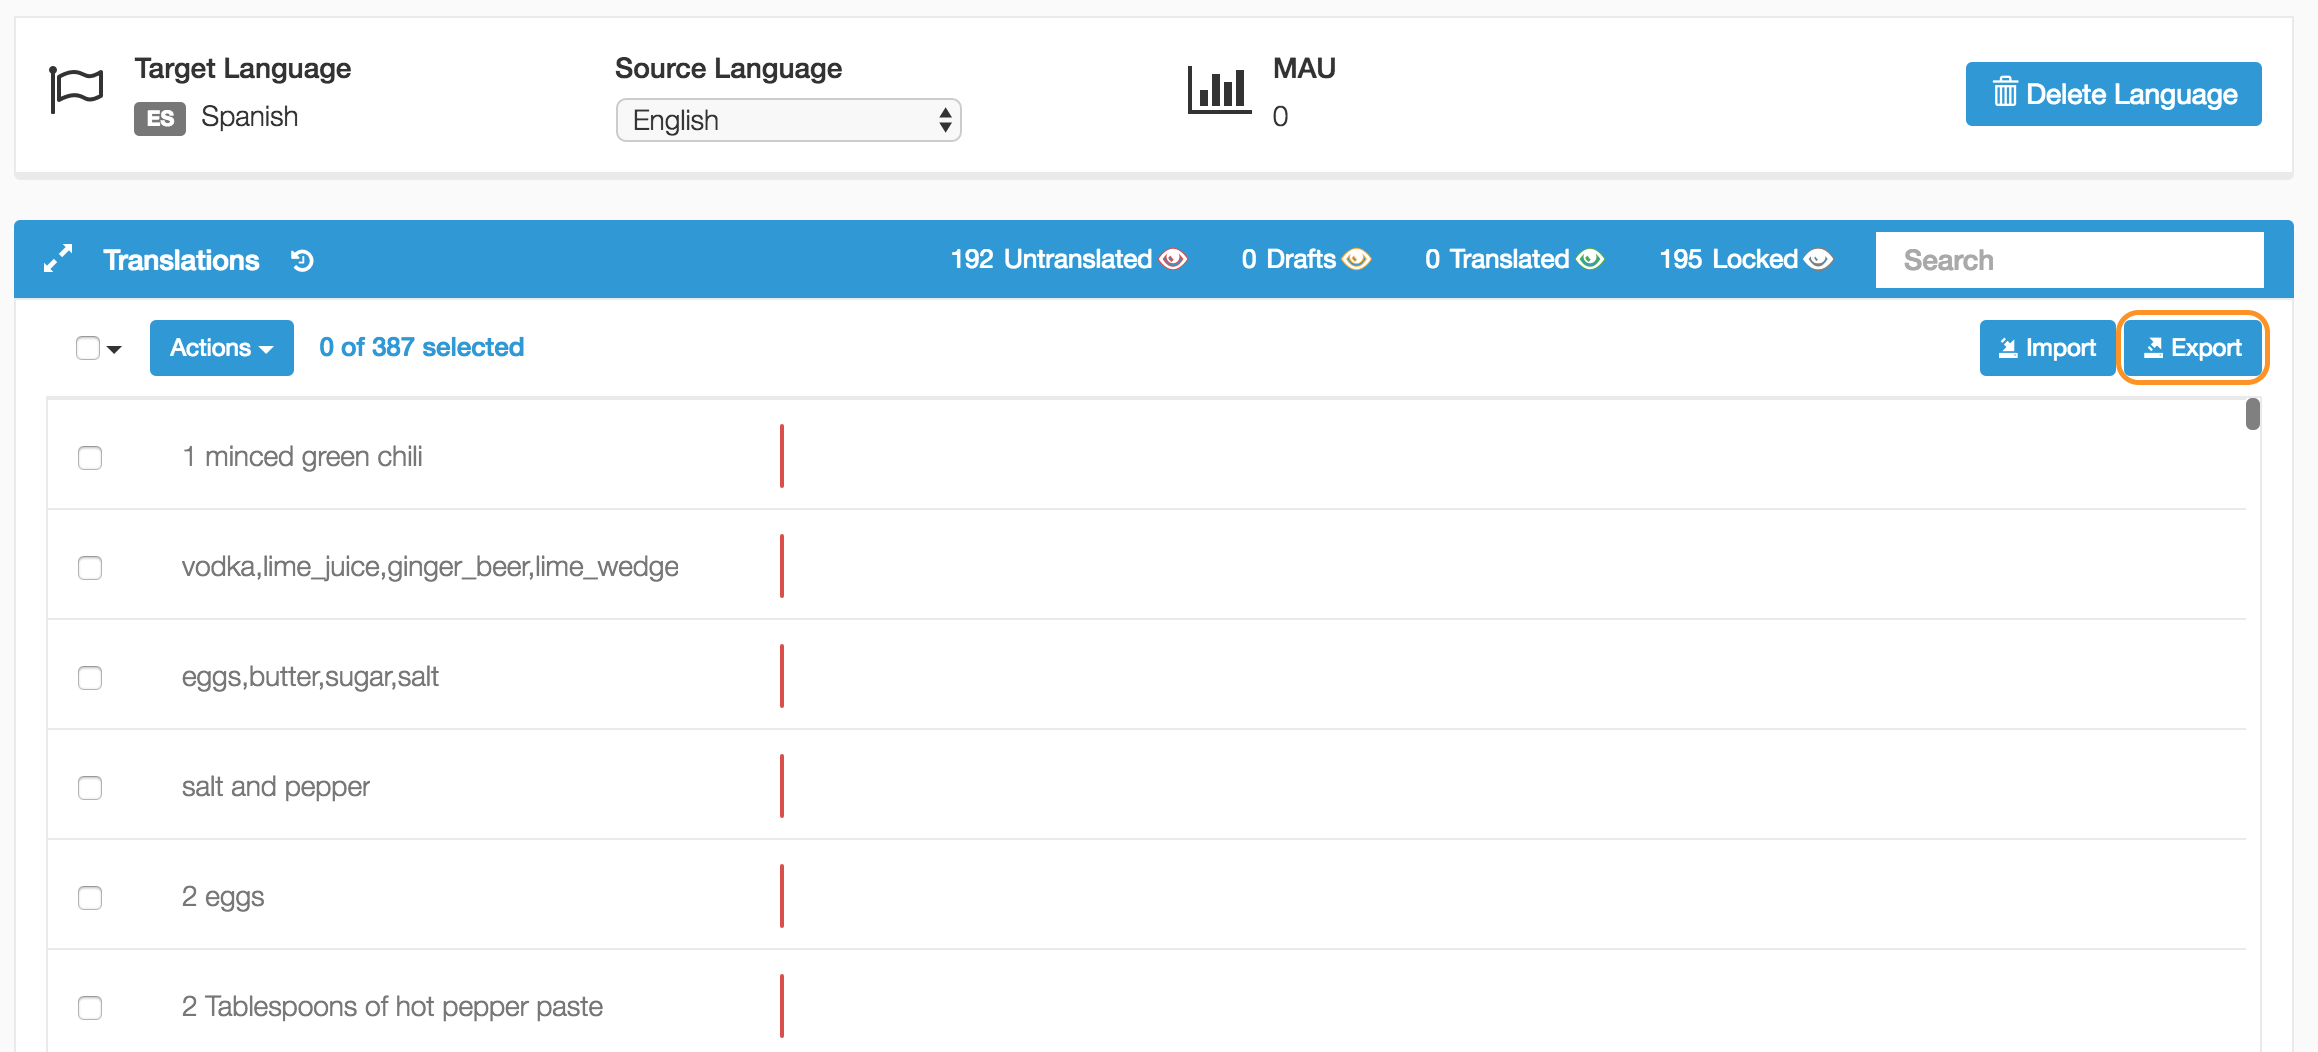
Task: Click the refresh history icon next to Translations
Action: (302, 260)
